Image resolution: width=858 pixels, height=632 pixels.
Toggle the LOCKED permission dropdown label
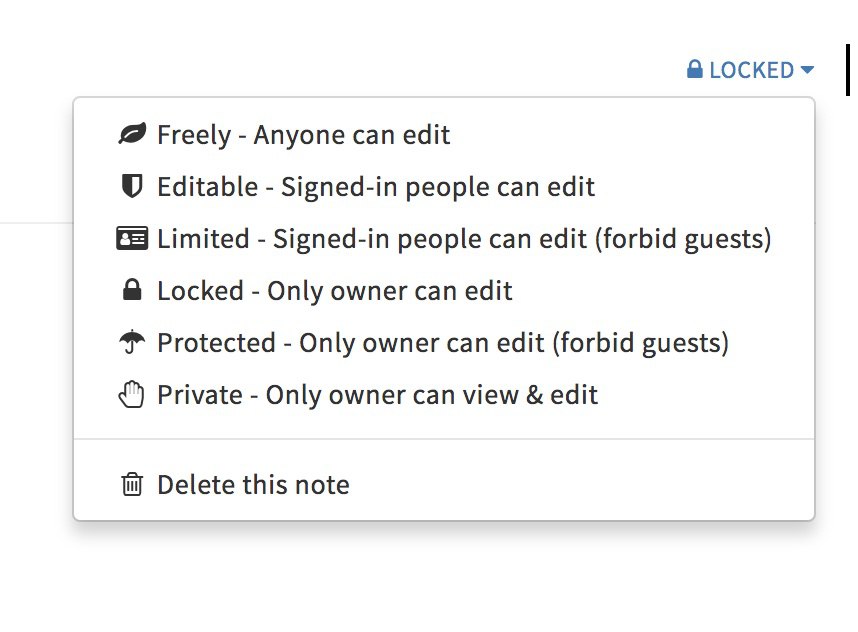[751, 70]
